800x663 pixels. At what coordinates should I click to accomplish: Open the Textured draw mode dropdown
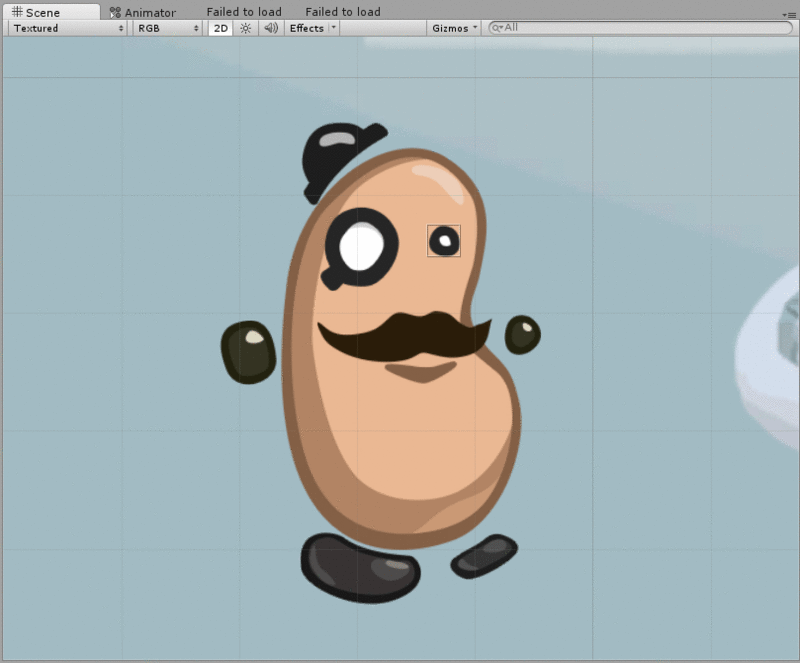coord(67,29)
